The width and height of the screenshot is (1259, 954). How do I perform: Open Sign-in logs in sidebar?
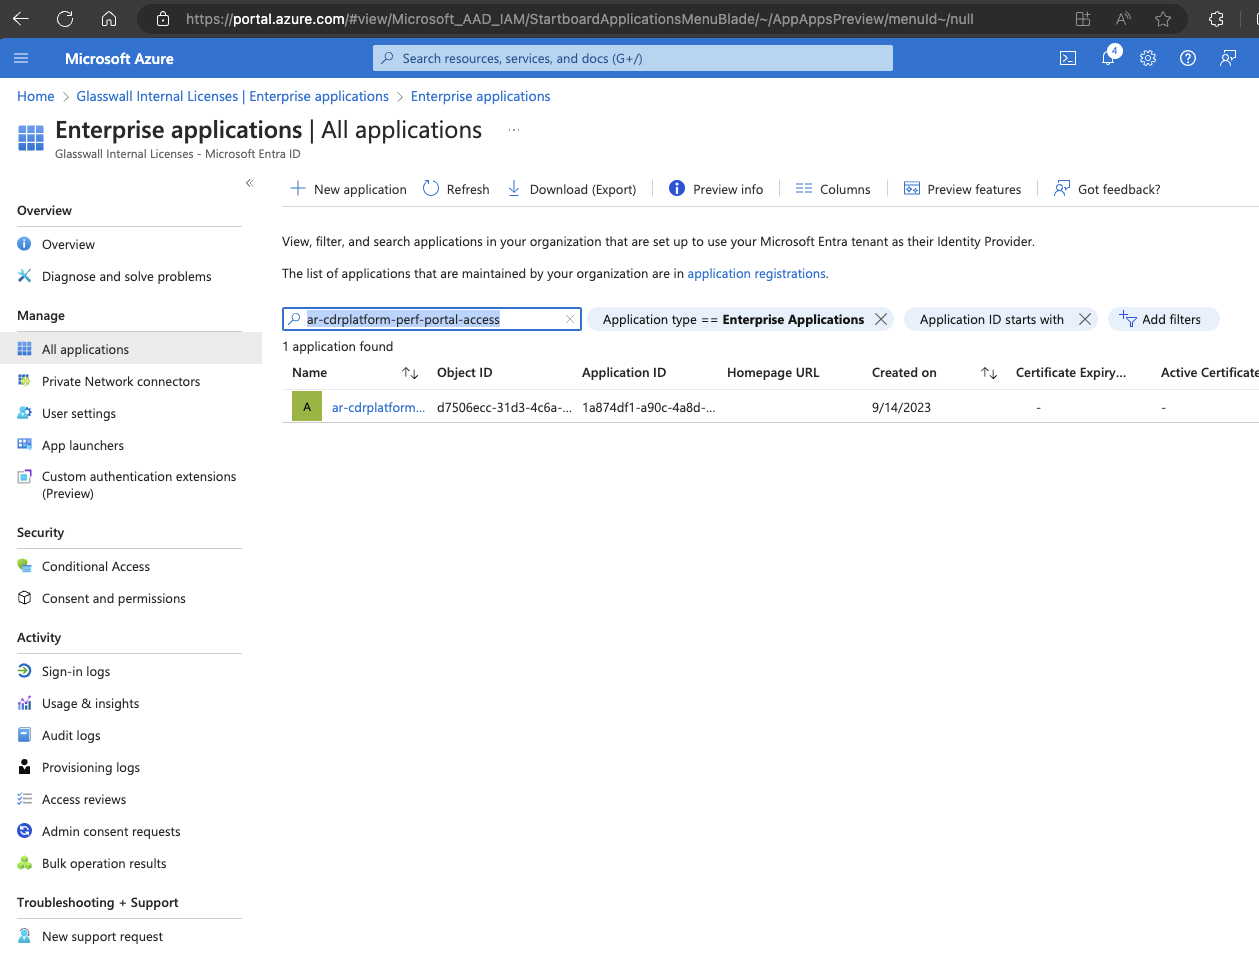click(x=76, y=671)
